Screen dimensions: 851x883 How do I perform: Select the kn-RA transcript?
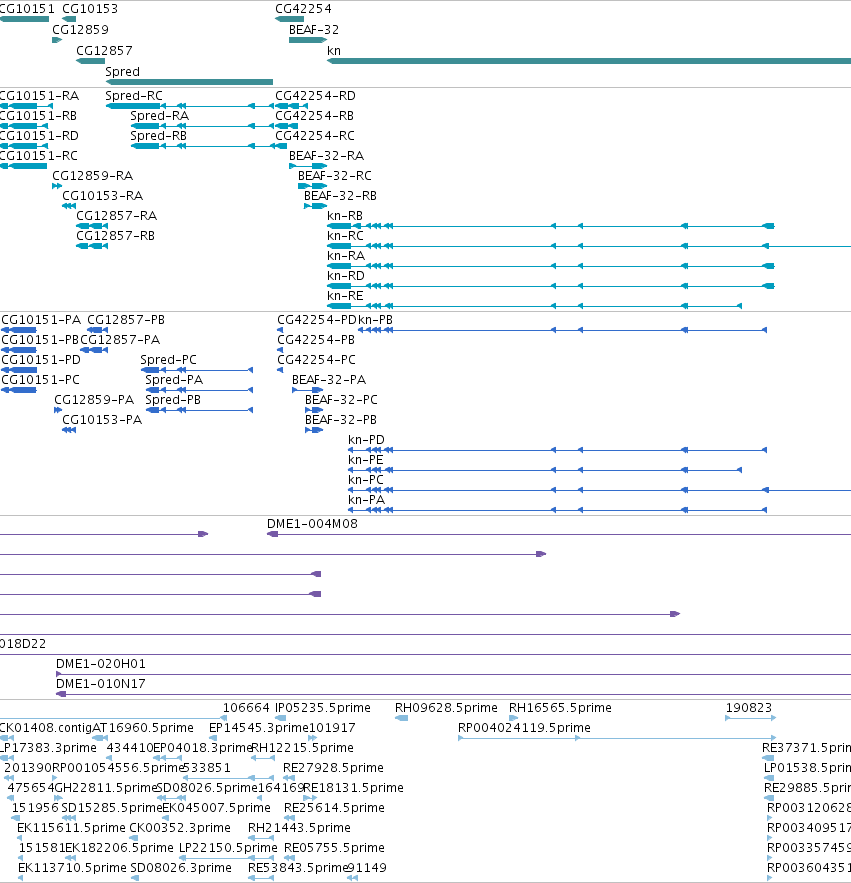click(x=551, y=266)
